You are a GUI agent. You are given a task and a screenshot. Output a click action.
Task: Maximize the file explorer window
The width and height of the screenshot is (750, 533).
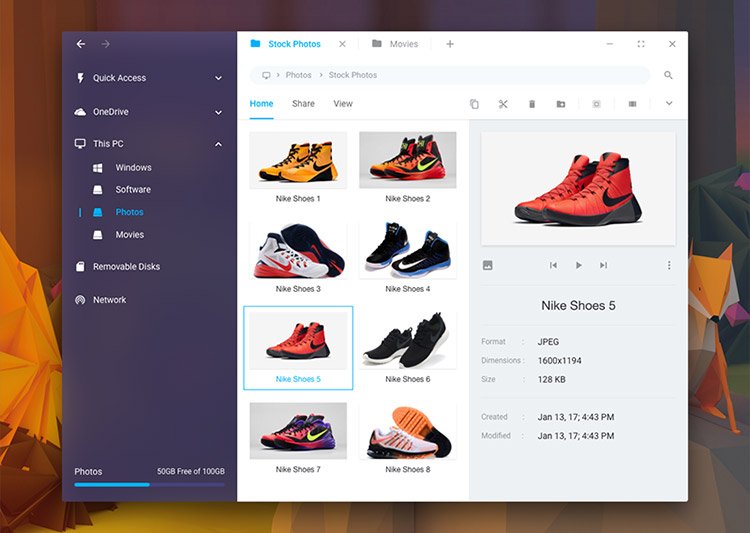tap(641, 44)
